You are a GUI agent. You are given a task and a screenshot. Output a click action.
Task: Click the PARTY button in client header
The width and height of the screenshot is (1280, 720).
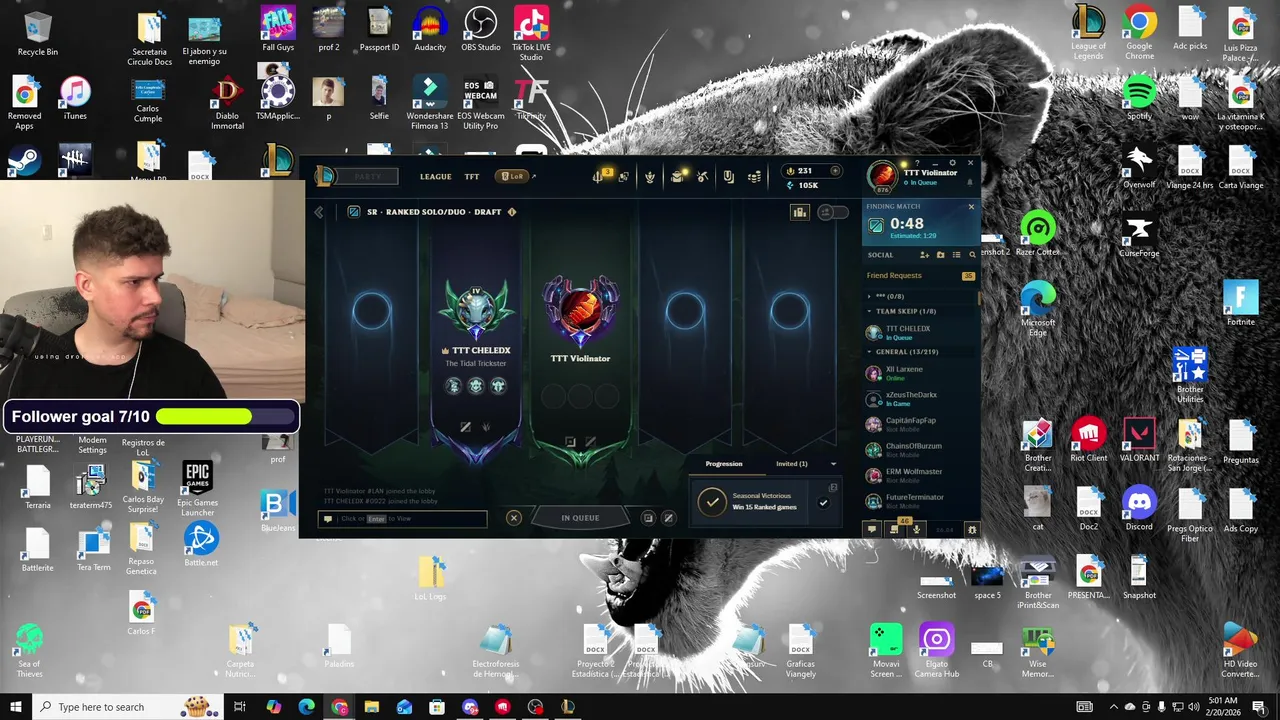368,177
